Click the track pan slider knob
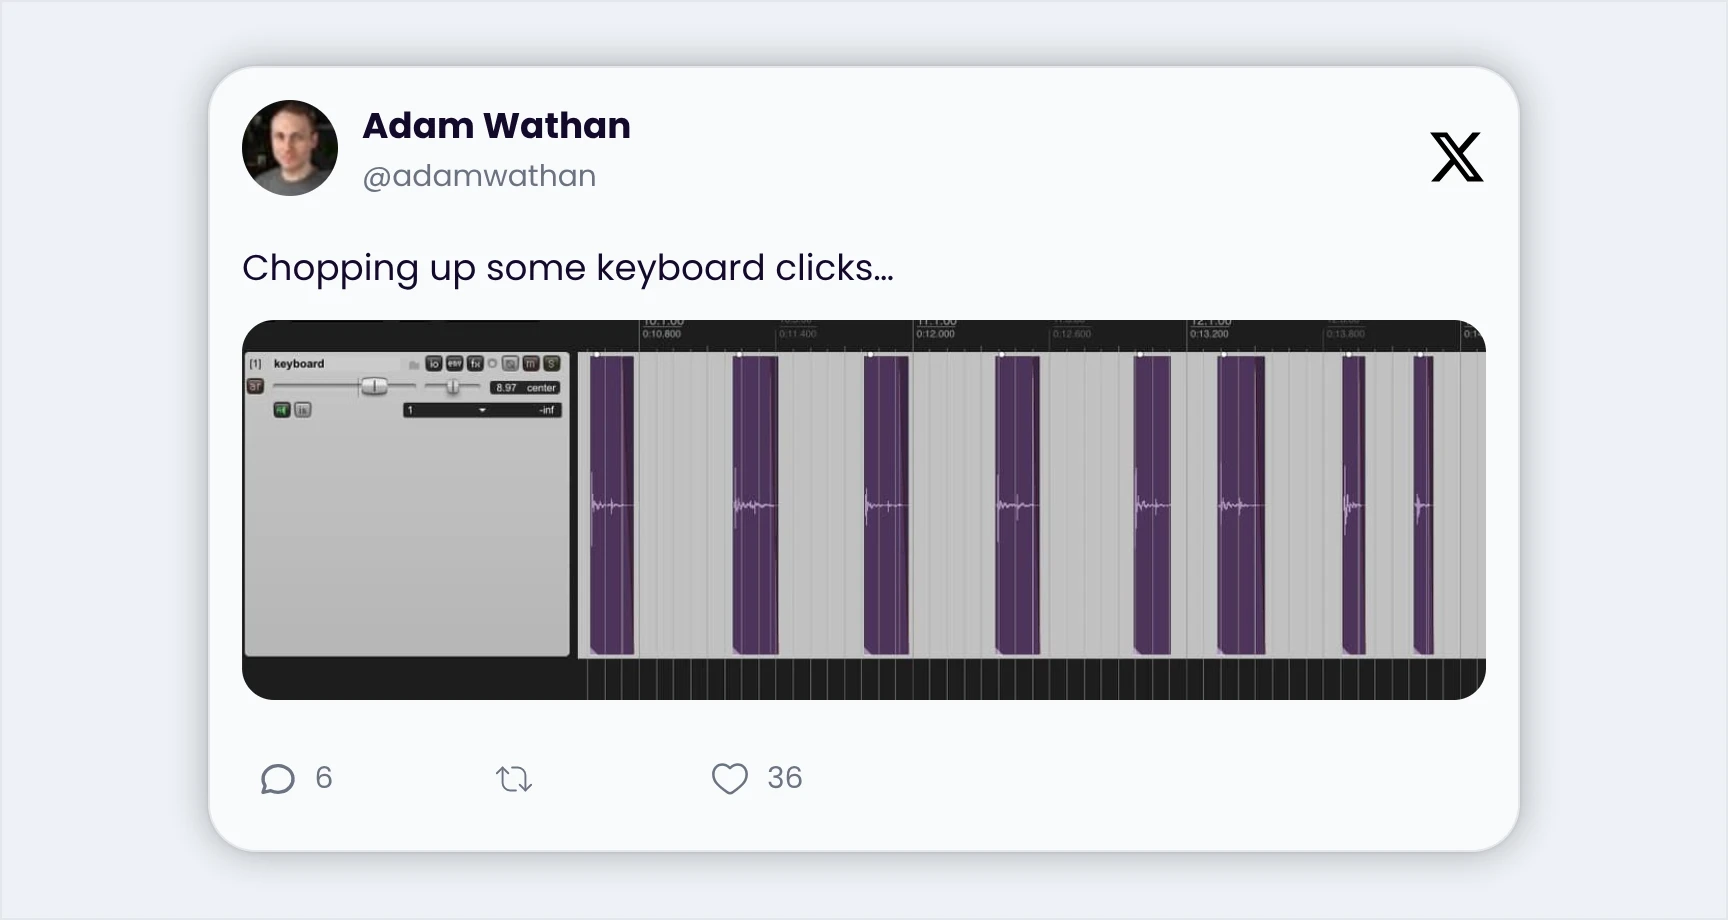Screen dimensions: 1728x920 pos(453,386)
